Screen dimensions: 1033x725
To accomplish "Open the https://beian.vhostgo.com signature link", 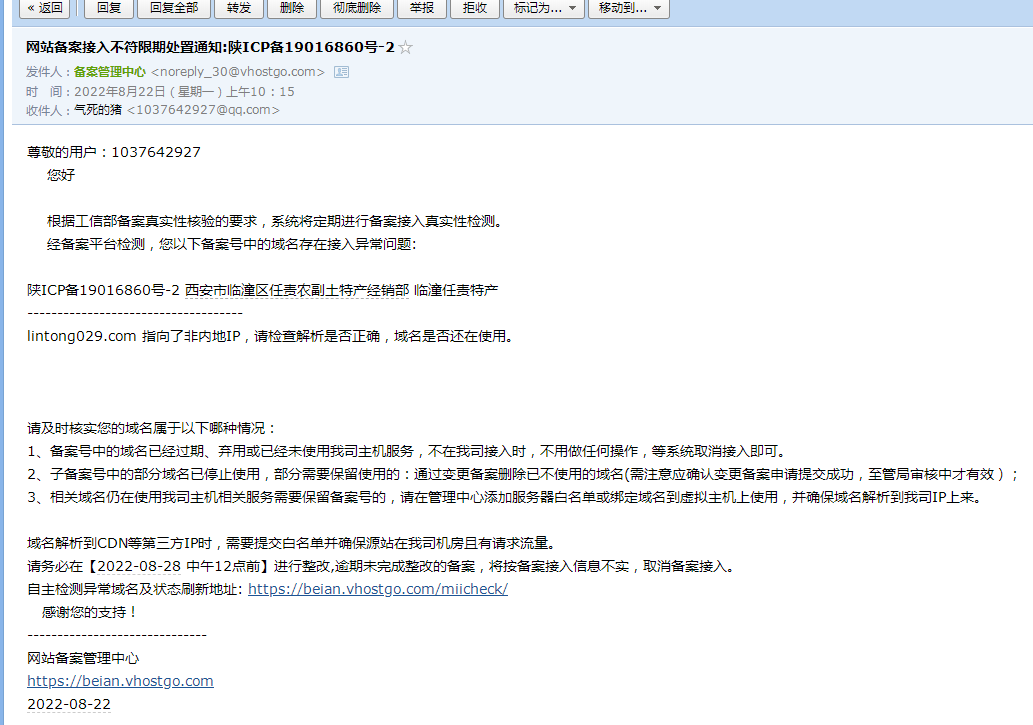I will 120,681.
